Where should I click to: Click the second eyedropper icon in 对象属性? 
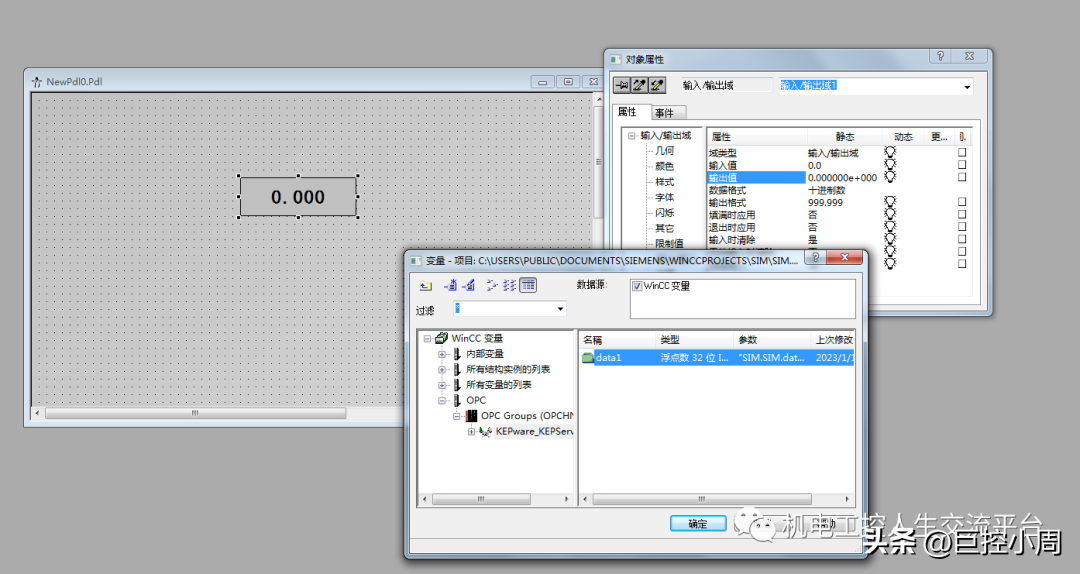point(657,86)
